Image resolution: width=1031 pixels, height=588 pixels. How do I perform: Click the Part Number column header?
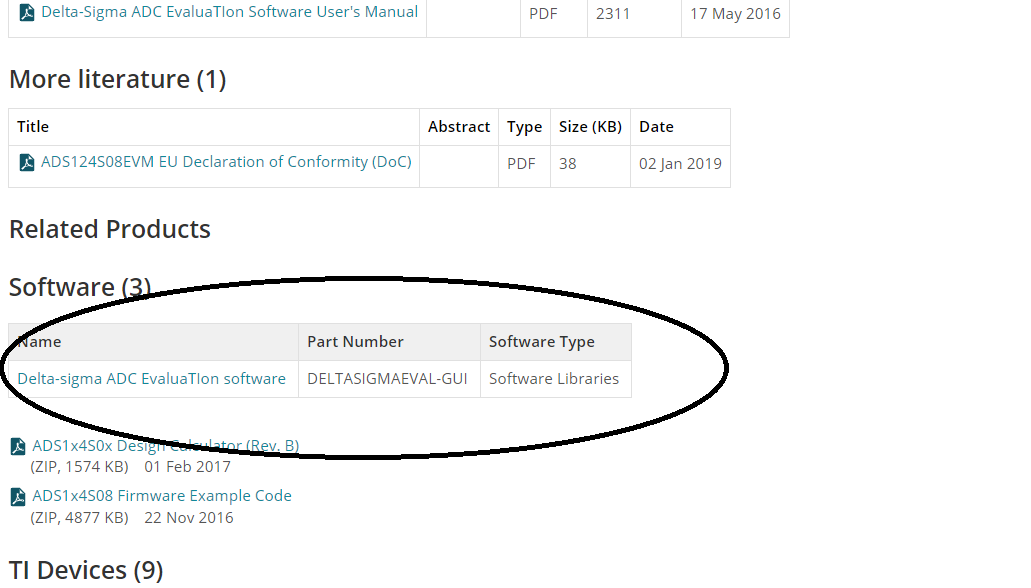coord(389,342)
